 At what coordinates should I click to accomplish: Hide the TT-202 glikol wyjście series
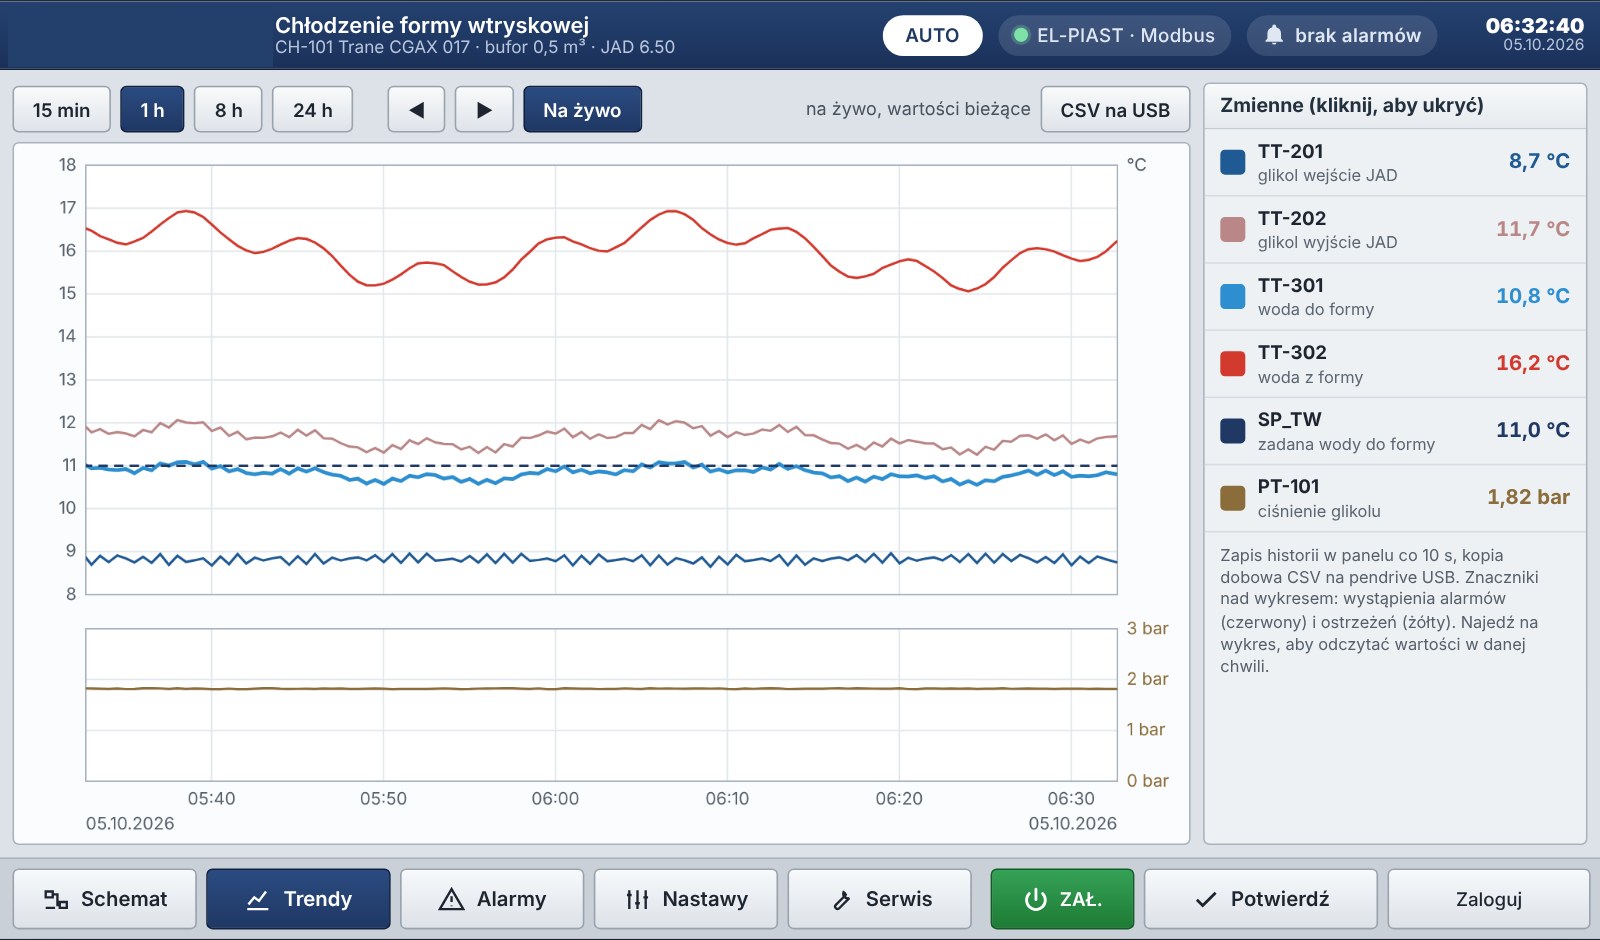click(x=1395, y=229)
